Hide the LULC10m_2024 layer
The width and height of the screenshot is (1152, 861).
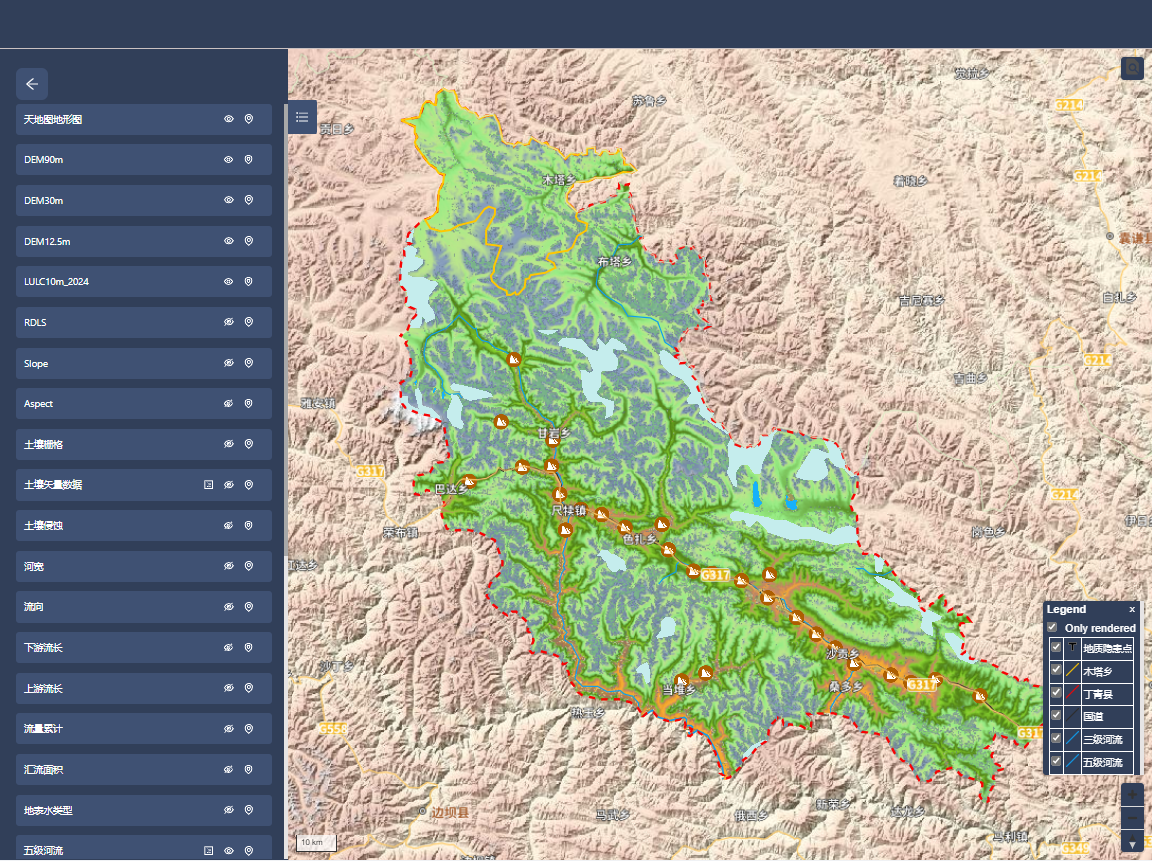pyautogui.click(x=228, y=282)
